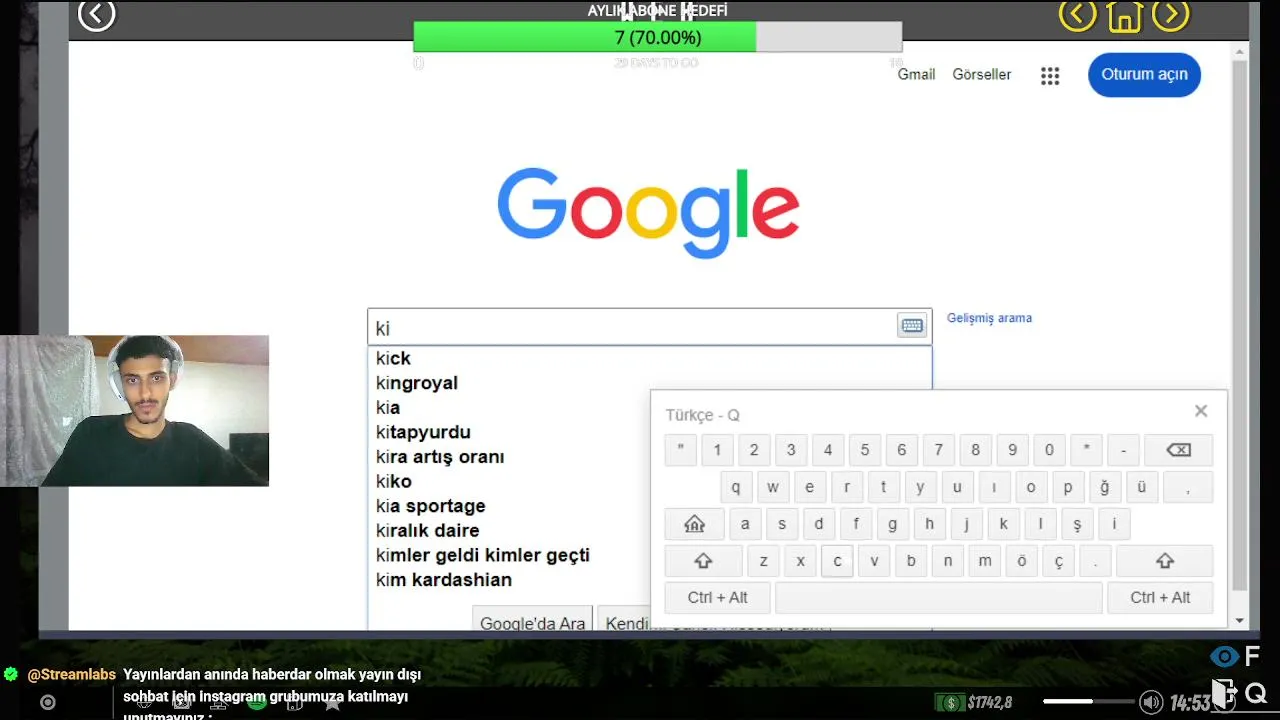Click the 'z' key on virtual keyboard

(763, 561)
